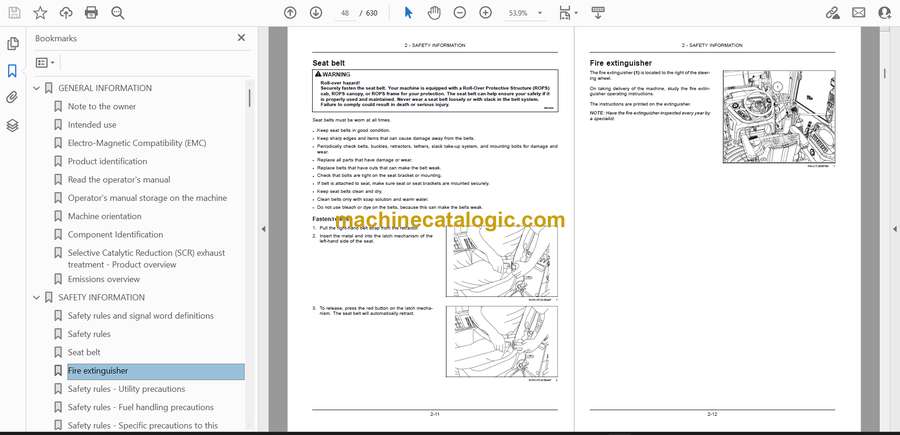Open bookmark options dropdown menu
Screen dimensions: 900x435
pos(46,62)
